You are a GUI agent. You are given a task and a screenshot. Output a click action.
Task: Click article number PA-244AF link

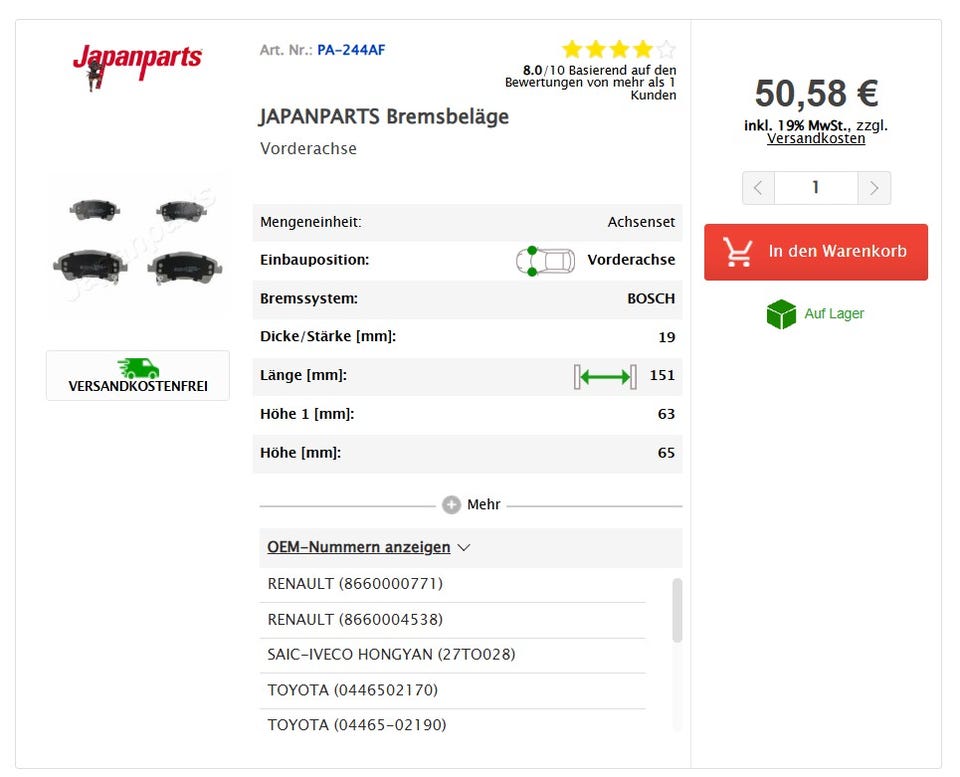[351, 50]
